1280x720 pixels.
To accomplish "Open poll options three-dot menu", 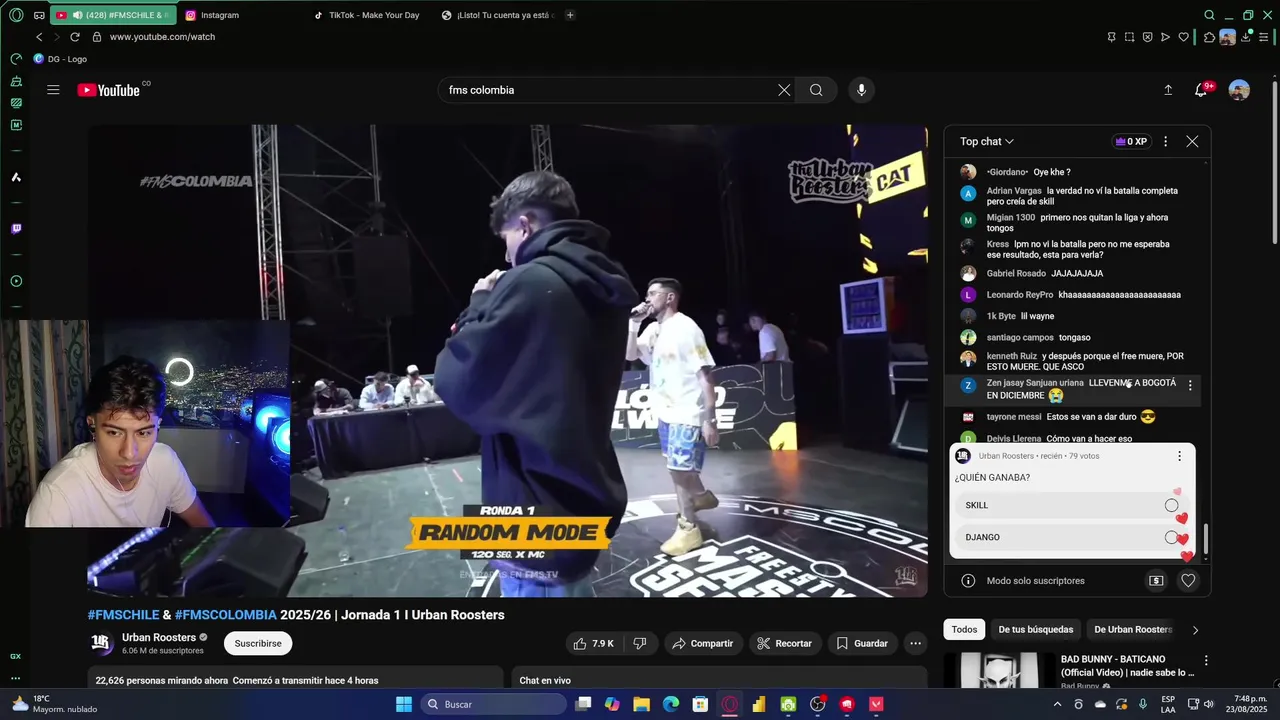I will click(x=1179, y=456).
